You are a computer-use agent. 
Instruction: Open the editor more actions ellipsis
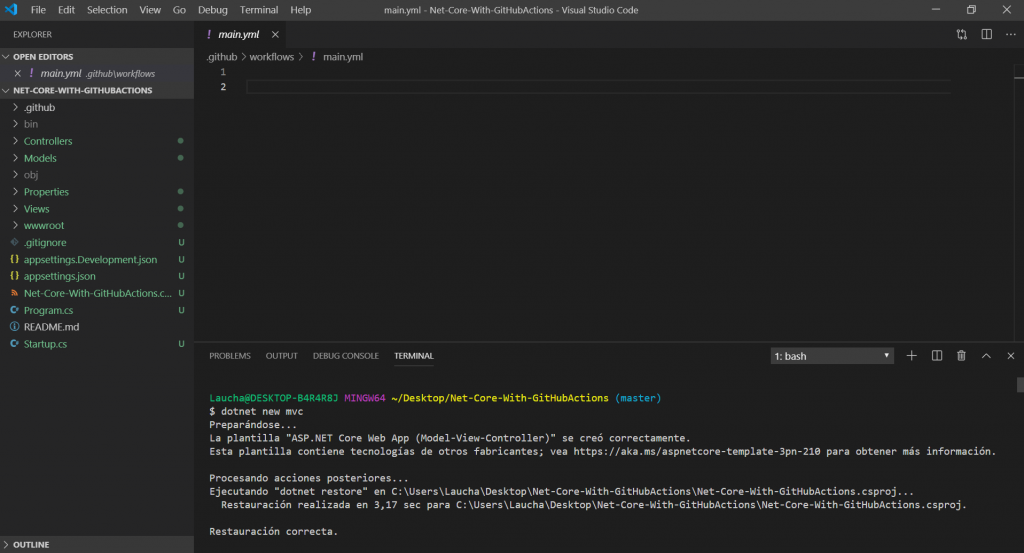1010,35
